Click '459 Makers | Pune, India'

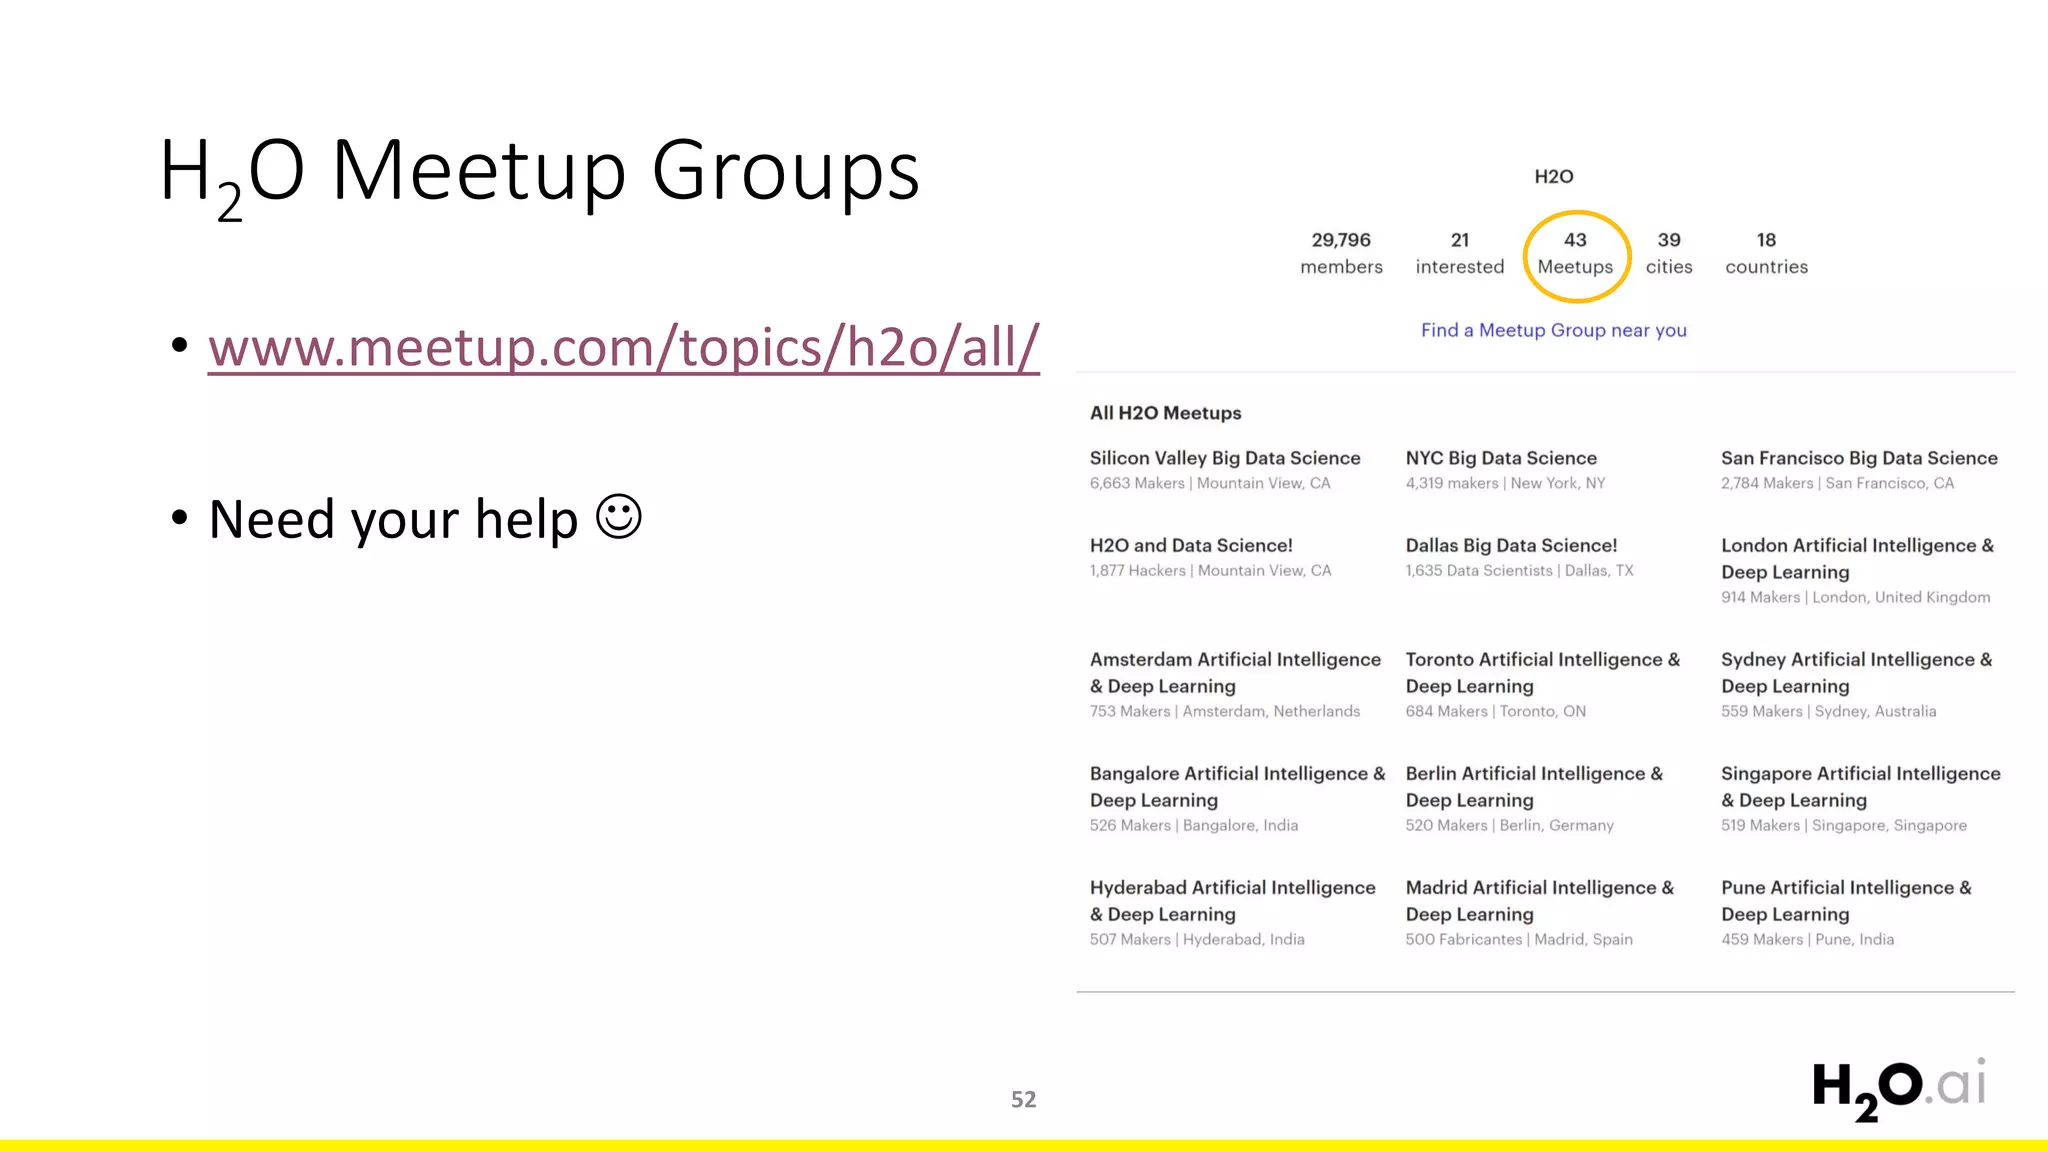(1807, 939)
